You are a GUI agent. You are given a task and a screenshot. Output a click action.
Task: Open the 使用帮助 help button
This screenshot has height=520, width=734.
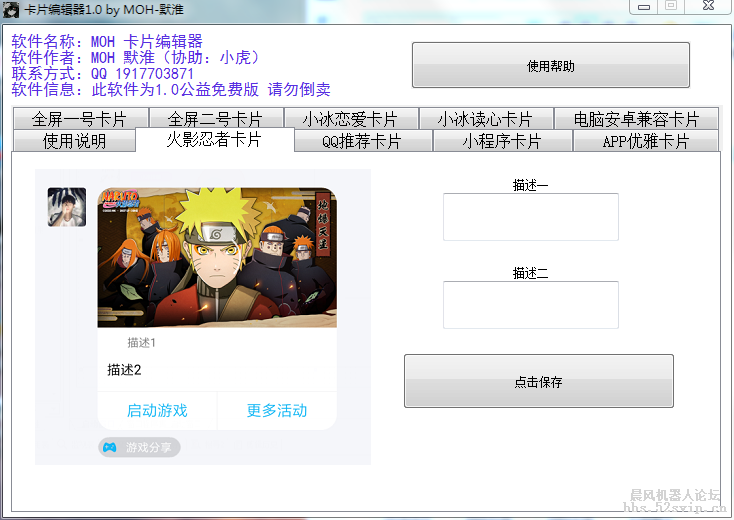click(x=550, y=66)
